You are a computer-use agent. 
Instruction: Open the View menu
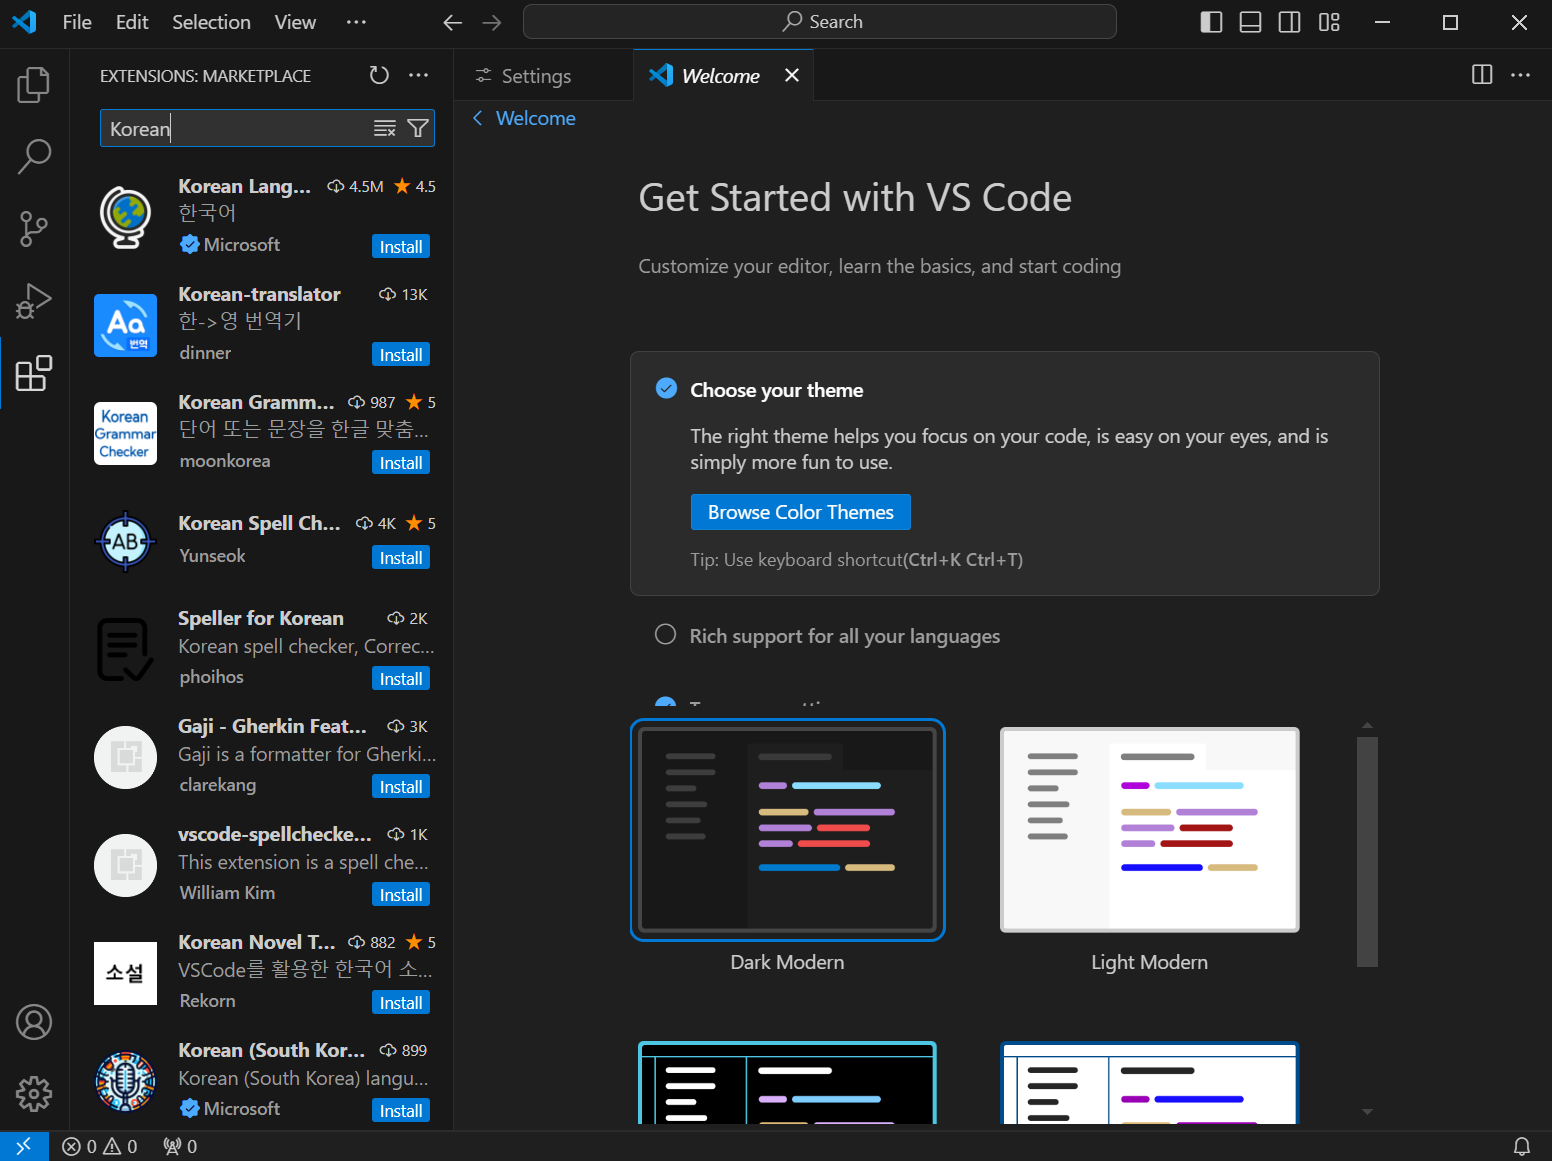295,22
